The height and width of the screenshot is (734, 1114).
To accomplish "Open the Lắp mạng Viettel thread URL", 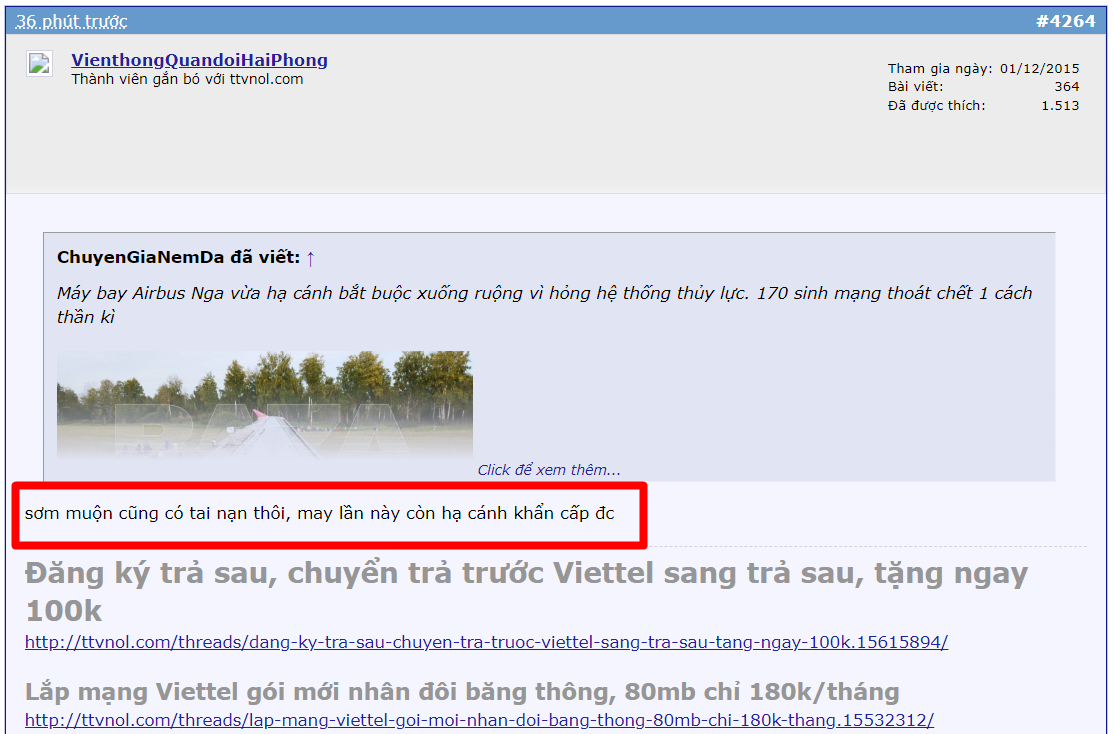I will [x=479, y=720].
